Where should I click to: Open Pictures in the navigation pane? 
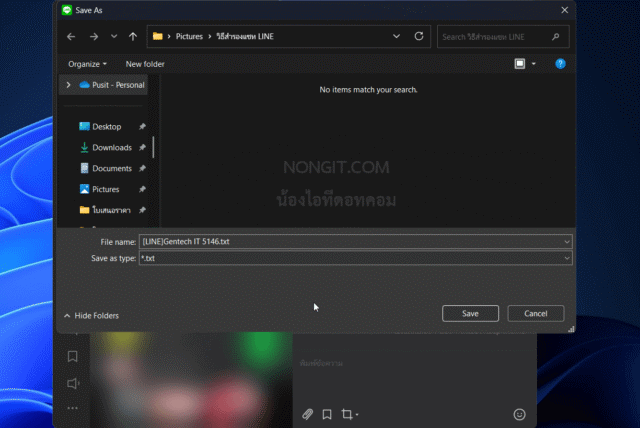pos(99,189)
